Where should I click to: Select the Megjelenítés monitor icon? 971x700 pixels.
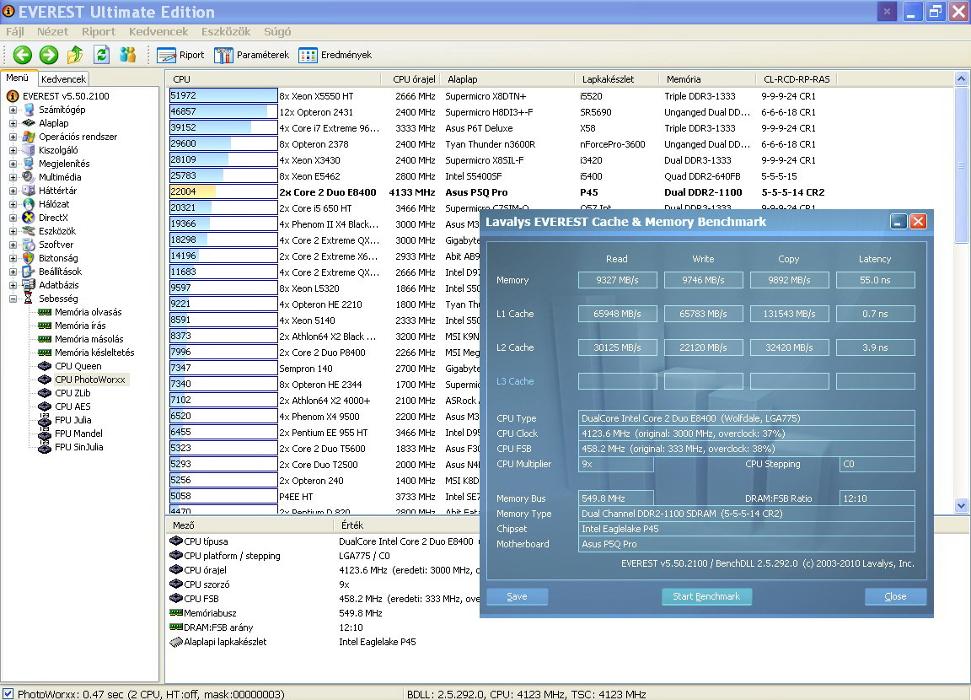[29, 164]
